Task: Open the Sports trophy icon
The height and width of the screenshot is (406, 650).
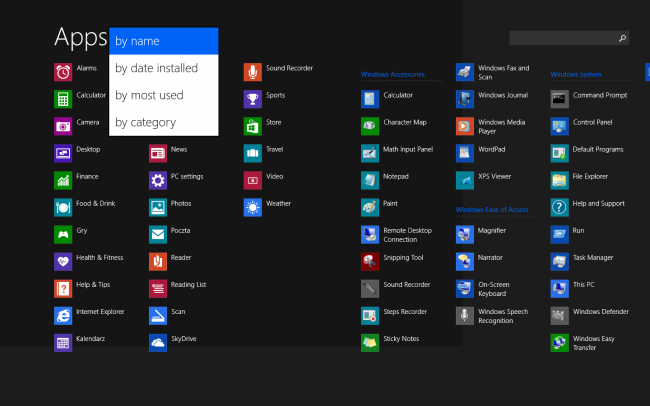Action: 253,99
